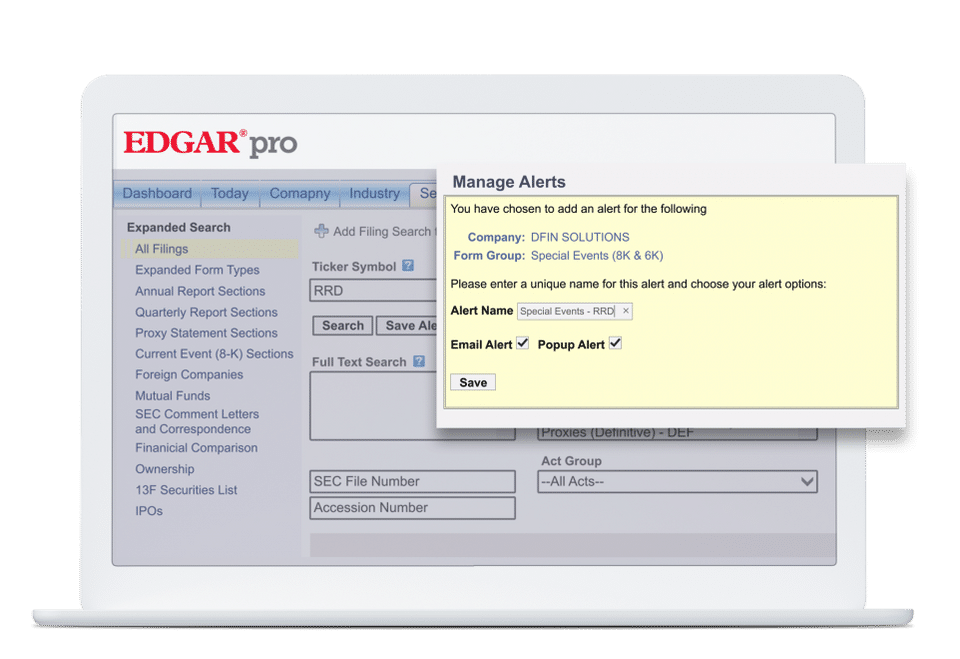
Task: Open Proxy Statement Sections link
Action: point(206,333)
